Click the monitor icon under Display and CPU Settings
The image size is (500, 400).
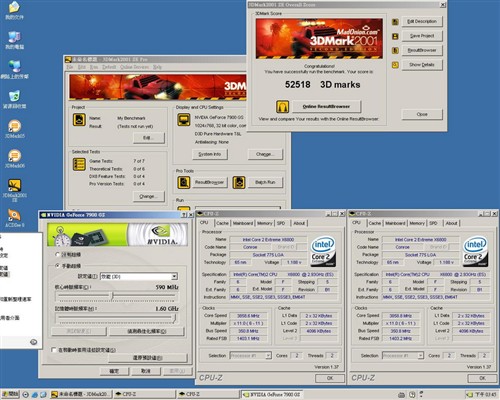pyautogui.click(x=184, y=120)
